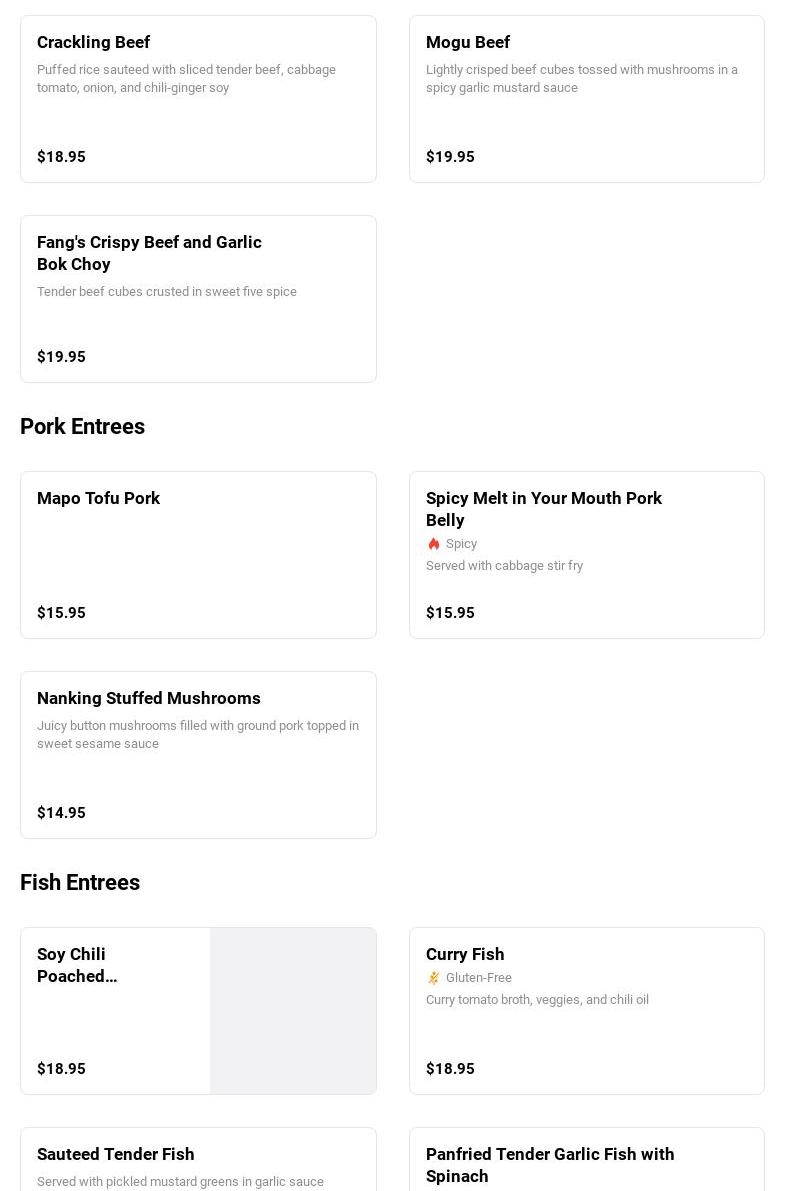Viewport: 785px width, 1191px height.
Task: Open the Crackling Beef menu item
Action: coord(94,42)
